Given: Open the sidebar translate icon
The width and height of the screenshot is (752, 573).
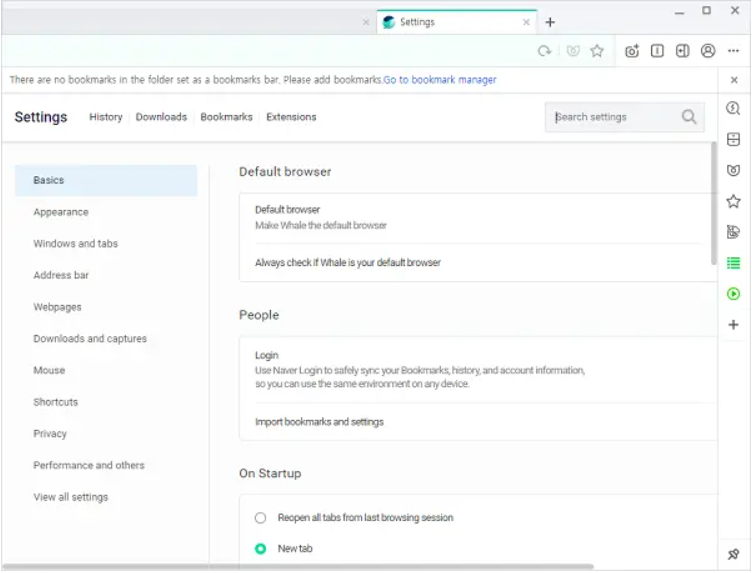Looking at the screenshot, I should [x=733, y=232].
